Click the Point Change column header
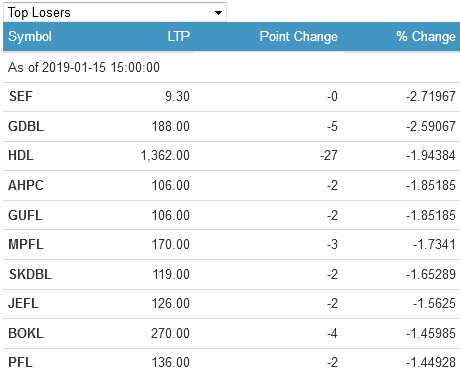Viewport: 460px width, 371px height. point(299,36)
